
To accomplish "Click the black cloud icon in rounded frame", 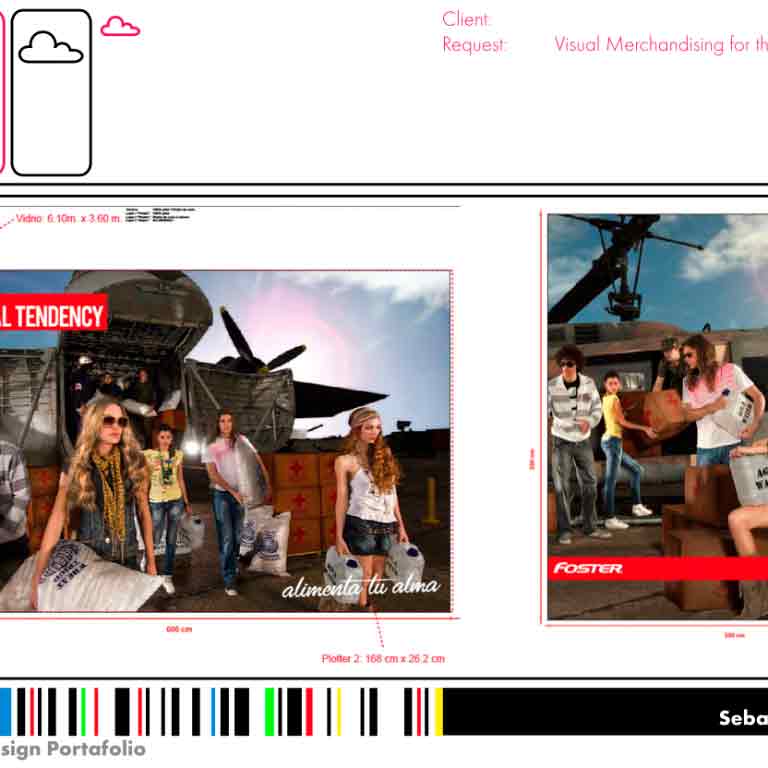I will (x=51, y=47).
